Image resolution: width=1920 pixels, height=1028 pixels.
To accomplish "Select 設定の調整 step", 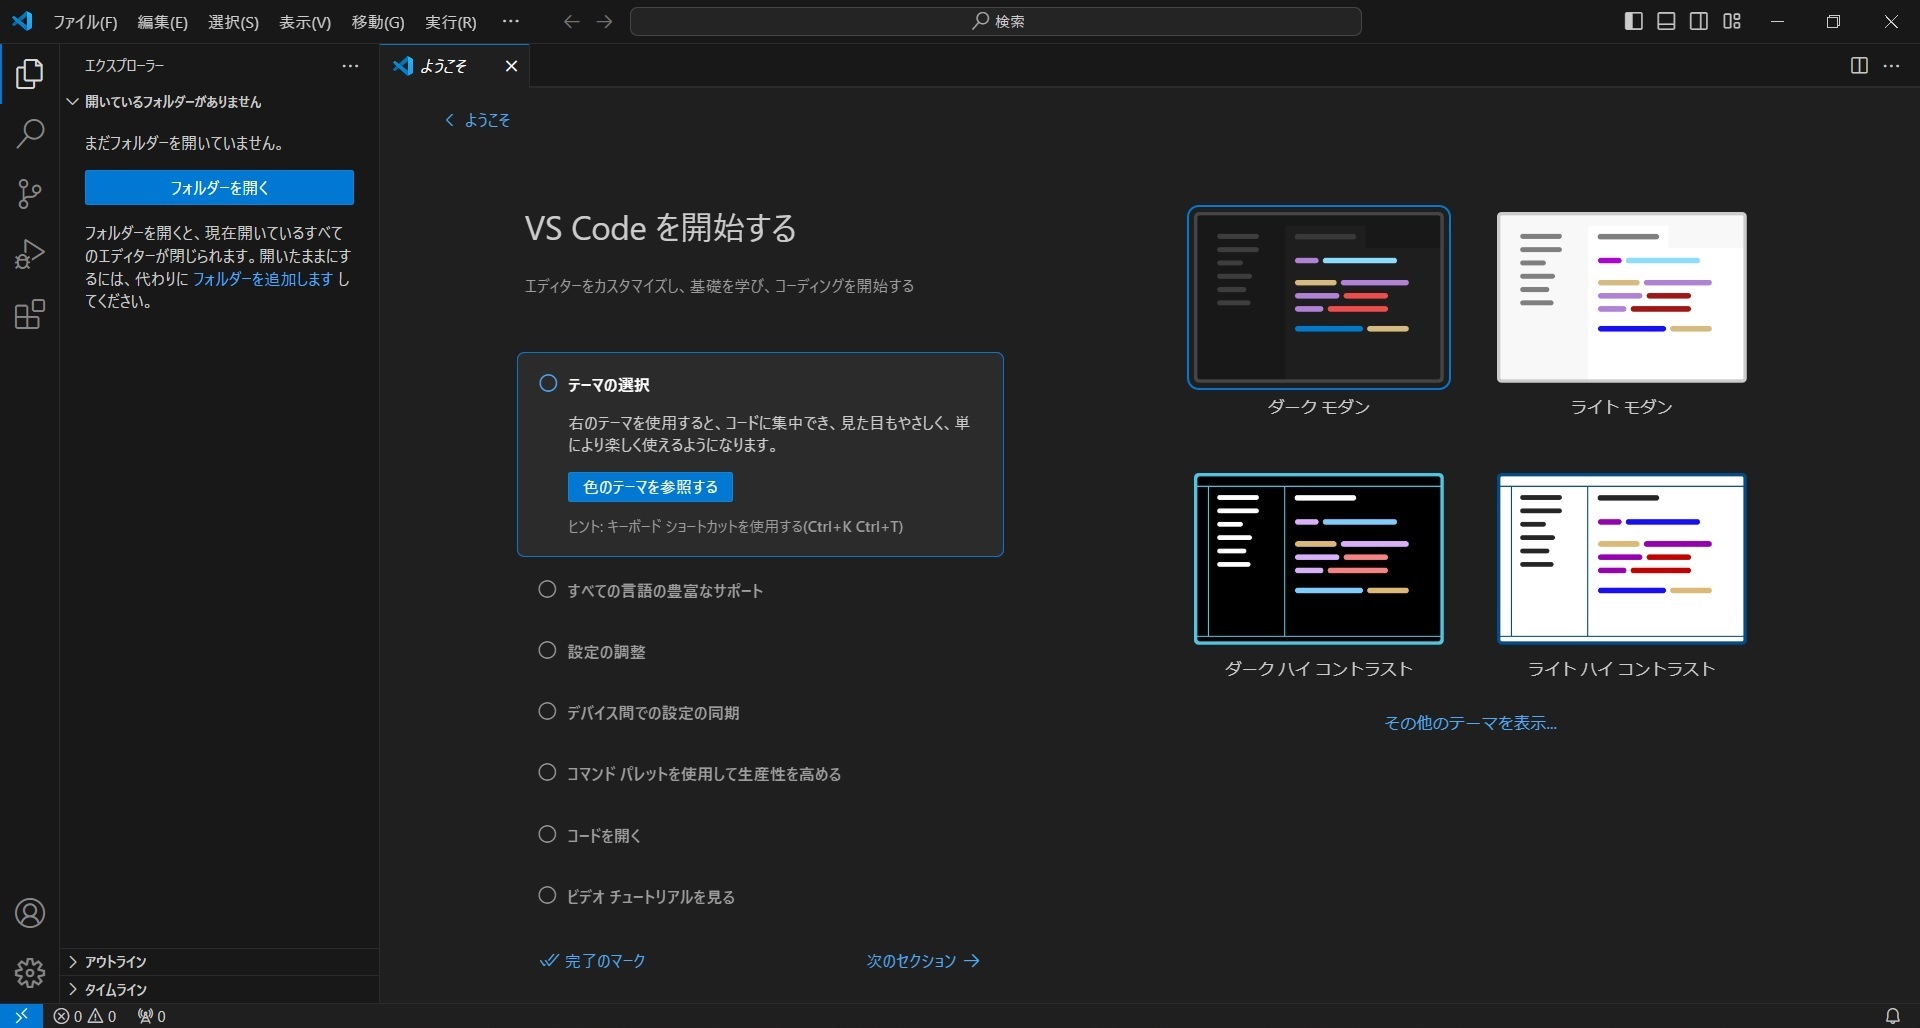I will 592,652.
